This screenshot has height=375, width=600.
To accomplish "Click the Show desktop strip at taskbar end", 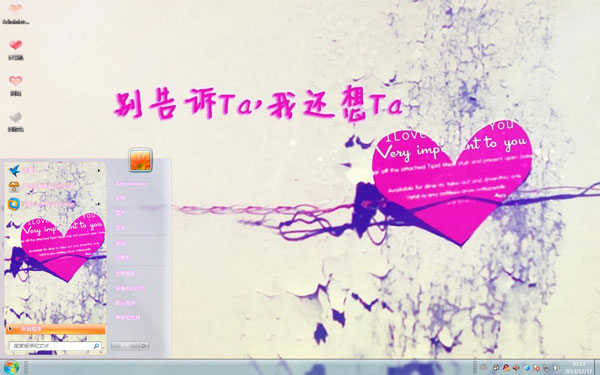I will (597, 367).
